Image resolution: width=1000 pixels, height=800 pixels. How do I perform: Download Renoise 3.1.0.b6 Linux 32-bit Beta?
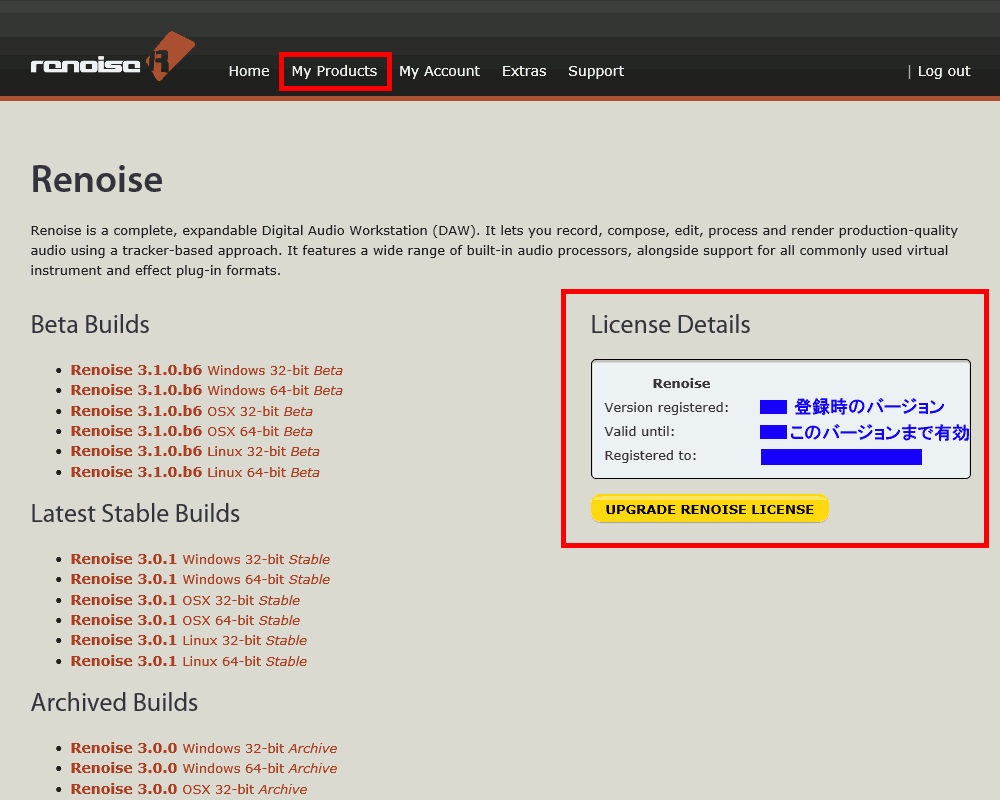[x=195, y=452]
